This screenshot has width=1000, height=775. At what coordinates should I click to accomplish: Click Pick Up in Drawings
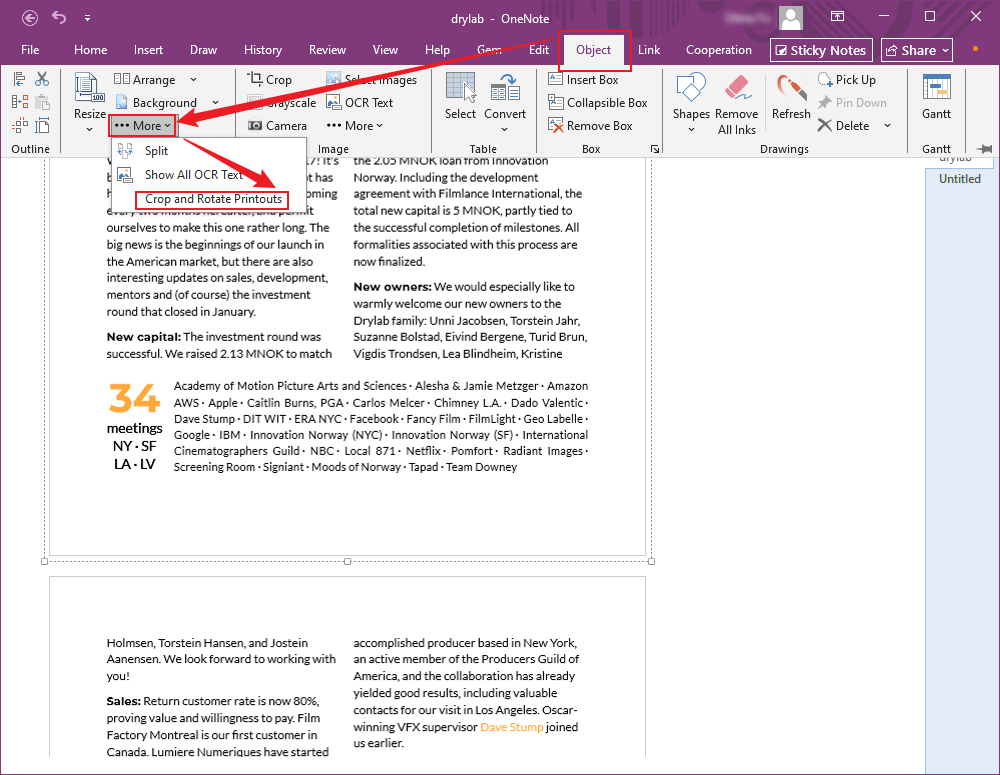848,79
